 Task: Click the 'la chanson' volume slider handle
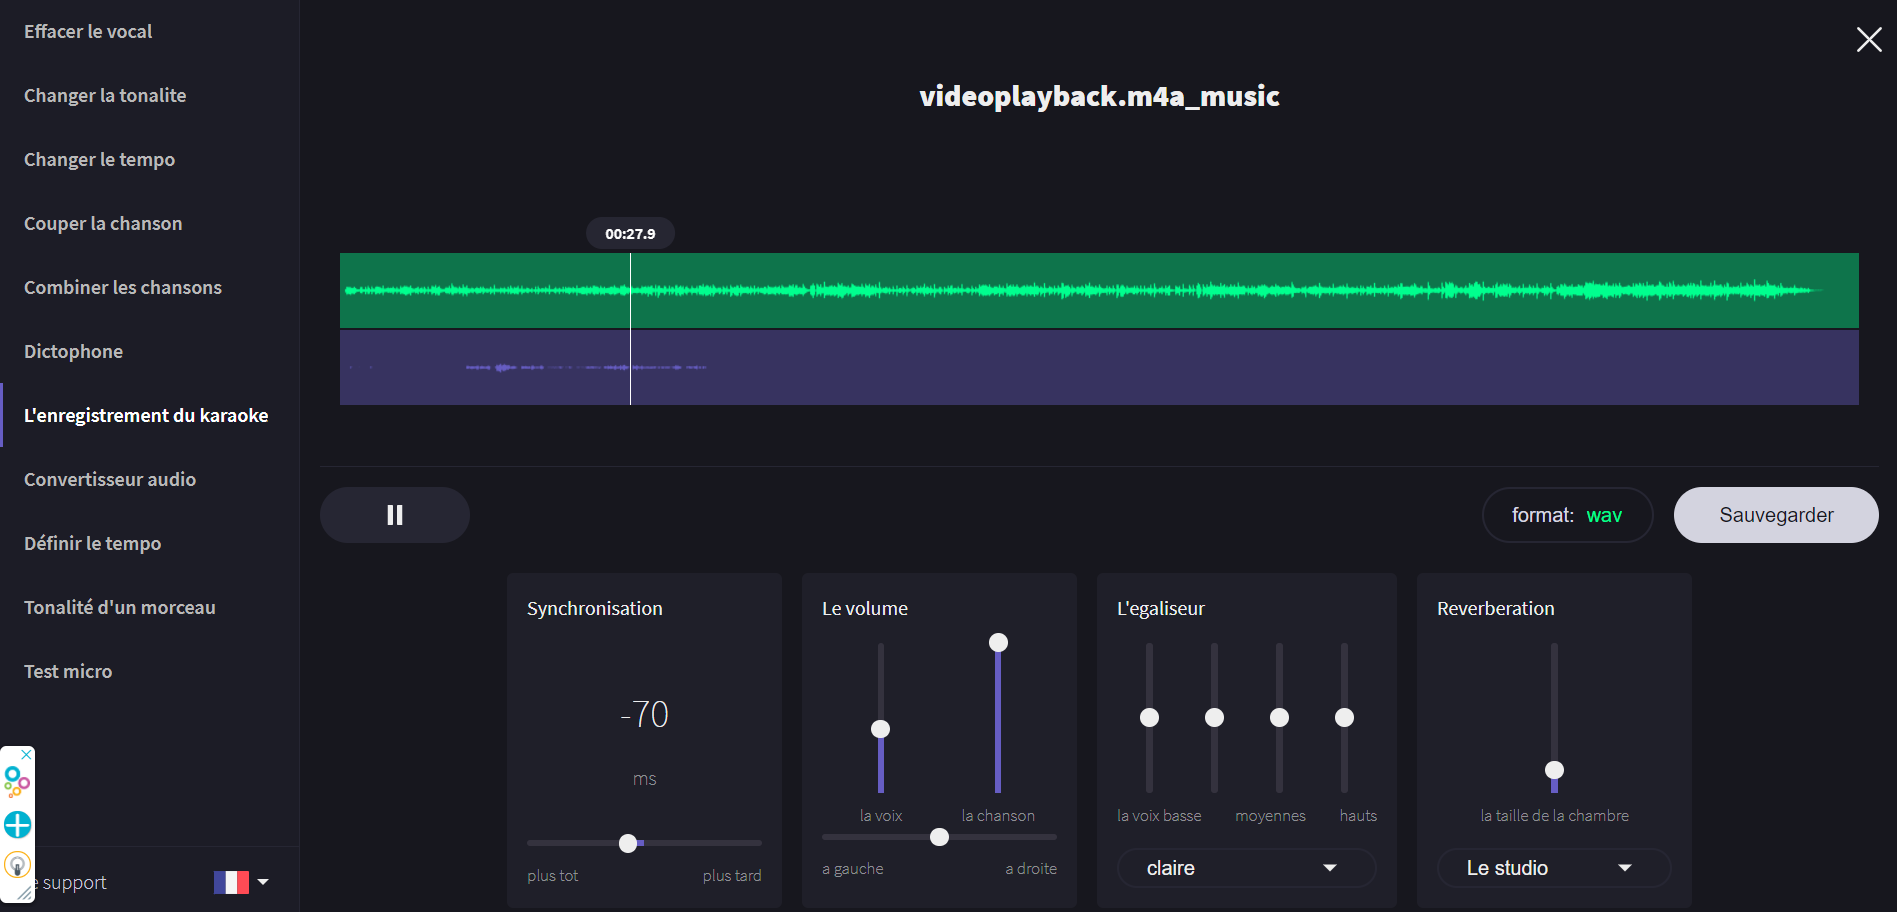tap(998, 643)
